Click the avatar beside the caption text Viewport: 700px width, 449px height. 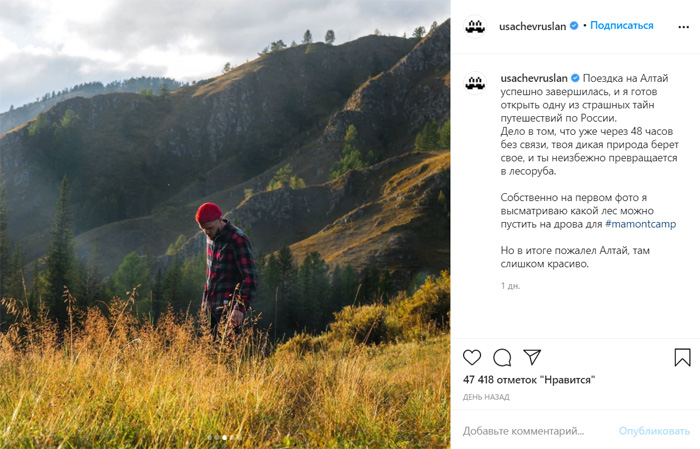[475, 83]
